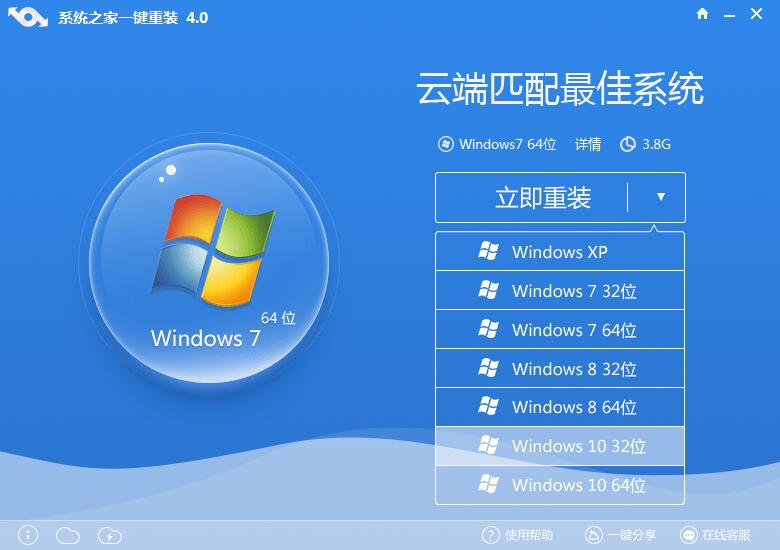Click the flag icon beside Windows 7 64位
The height and width of the screenshot is (550, 780).
[488, 329]
